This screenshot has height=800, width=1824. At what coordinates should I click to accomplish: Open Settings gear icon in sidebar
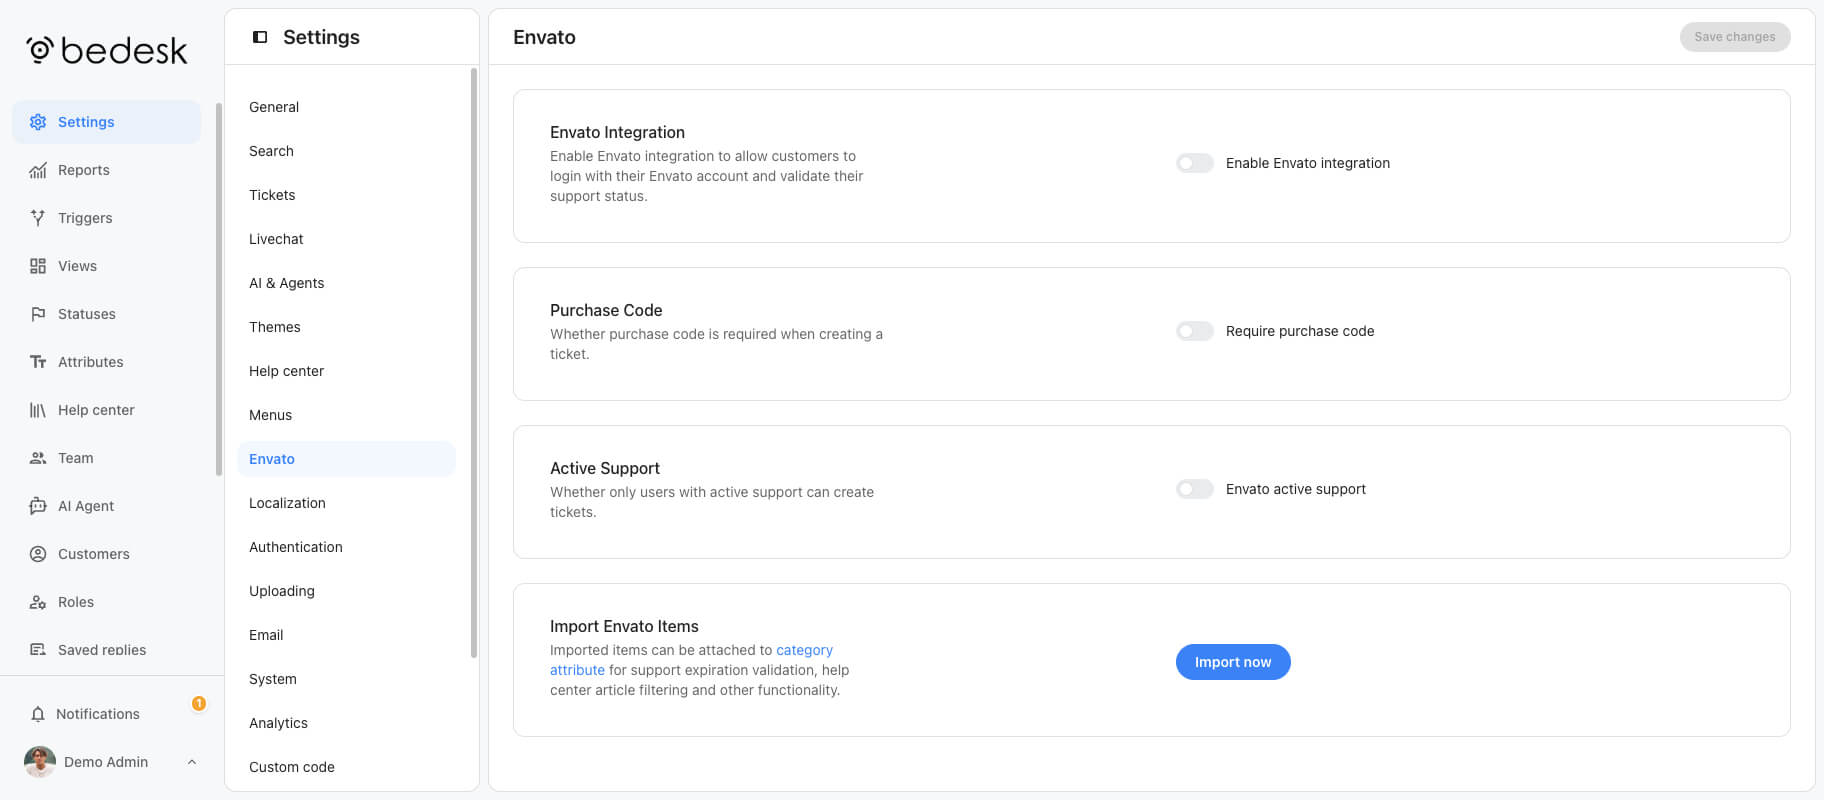click(x=38, y=122)
